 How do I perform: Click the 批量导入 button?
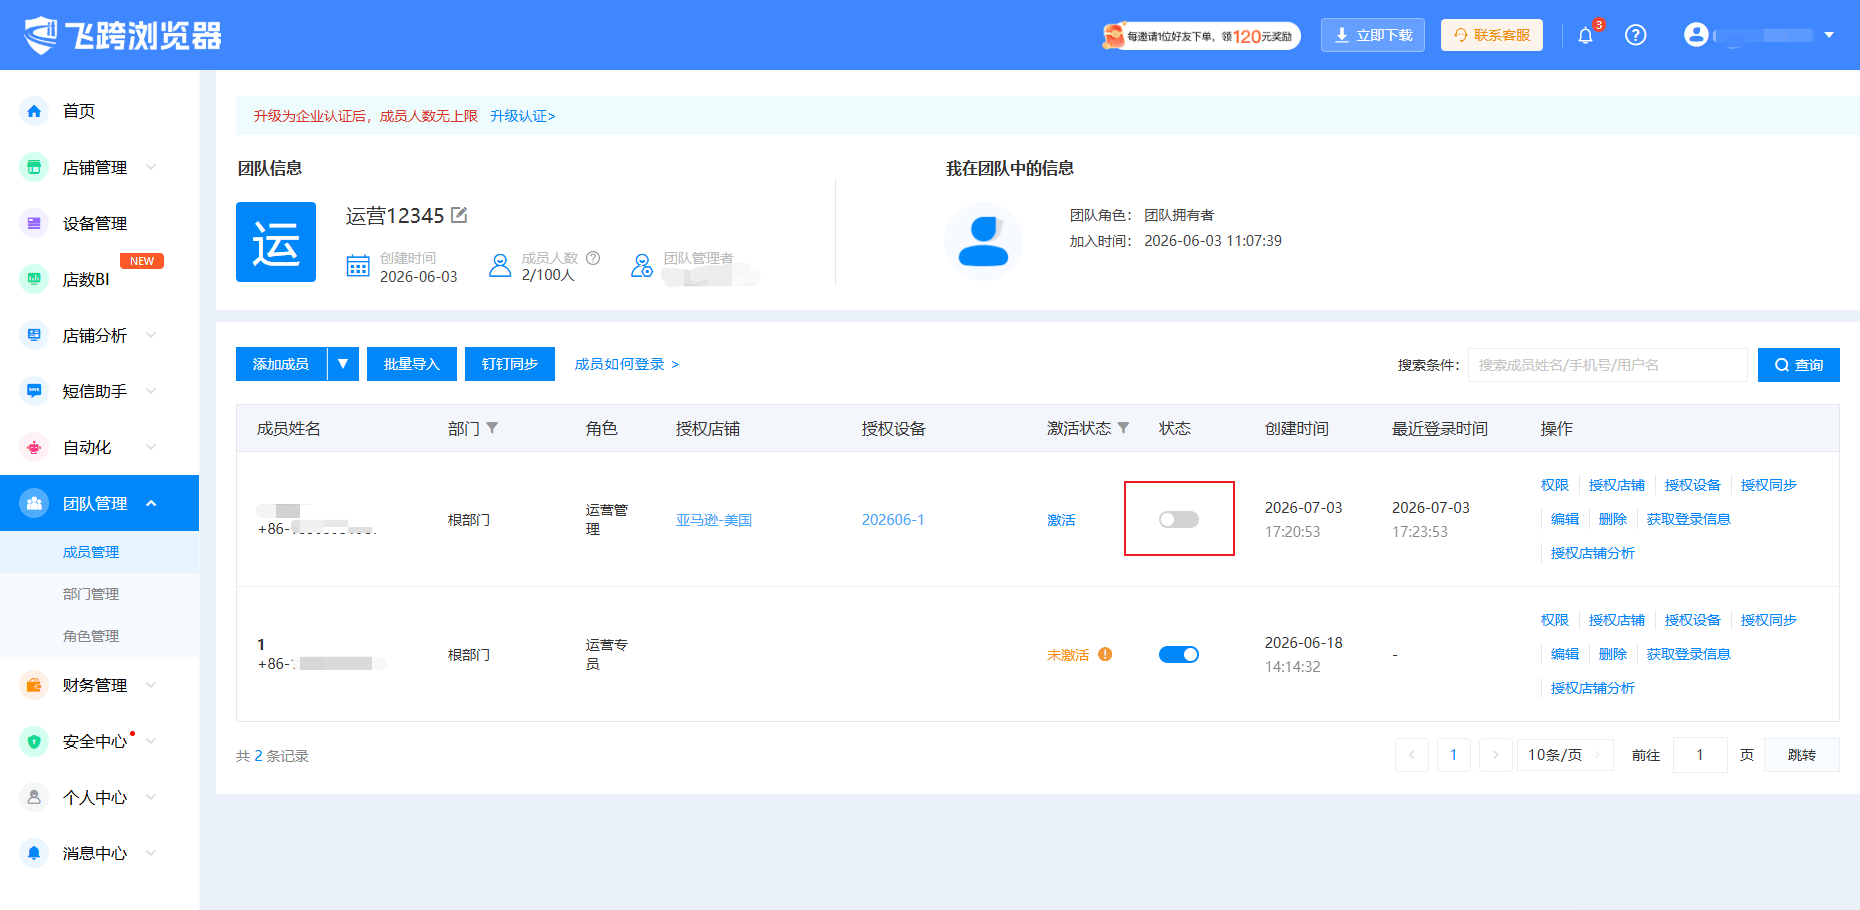point(412,364)
